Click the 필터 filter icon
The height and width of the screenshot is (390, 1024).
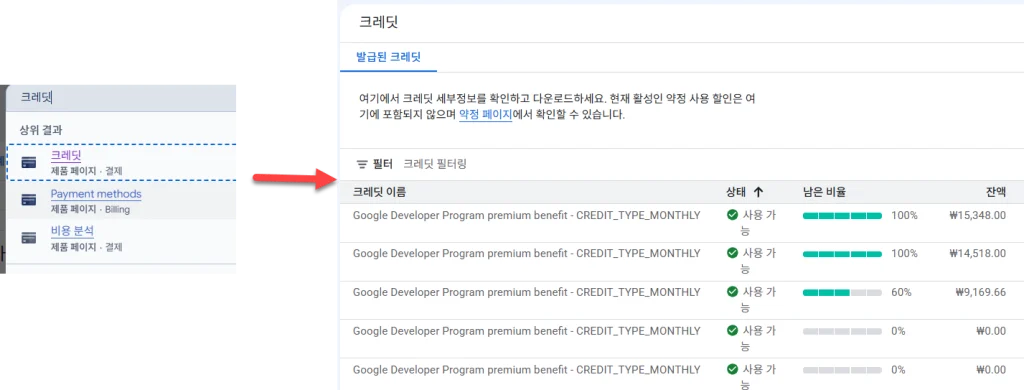coord(362,165)
